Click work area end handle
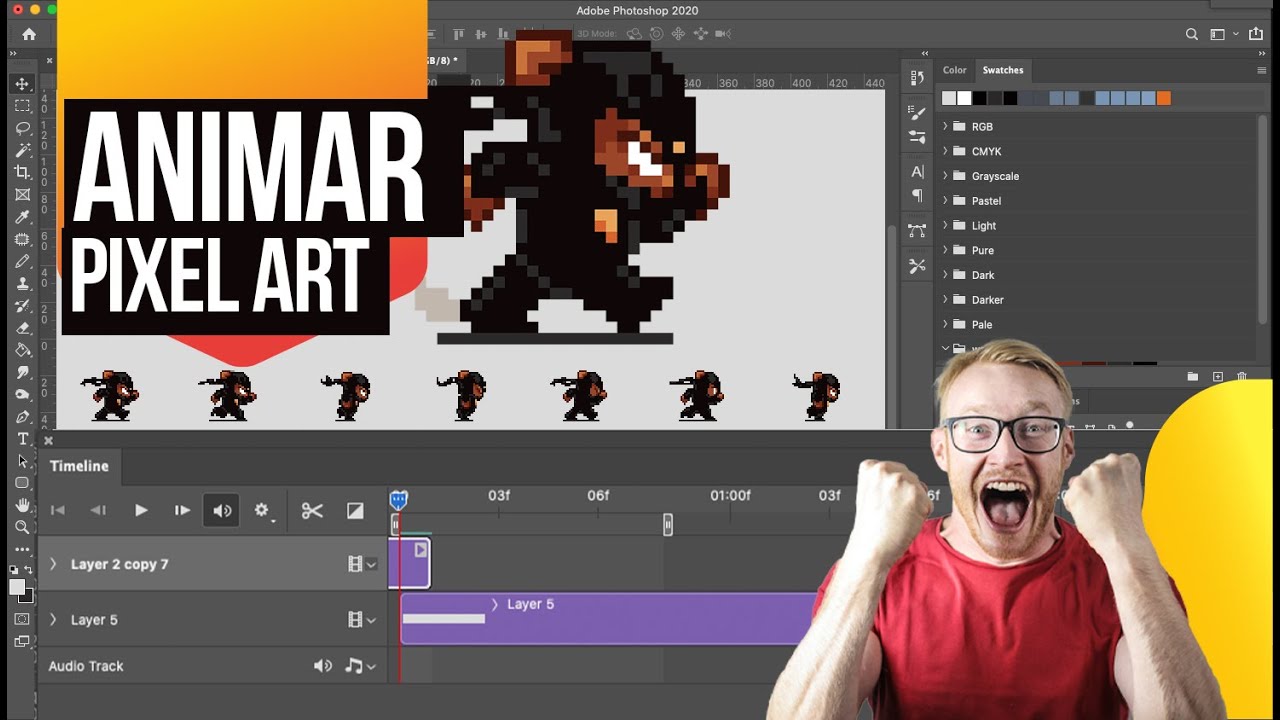 coord(668,524)
